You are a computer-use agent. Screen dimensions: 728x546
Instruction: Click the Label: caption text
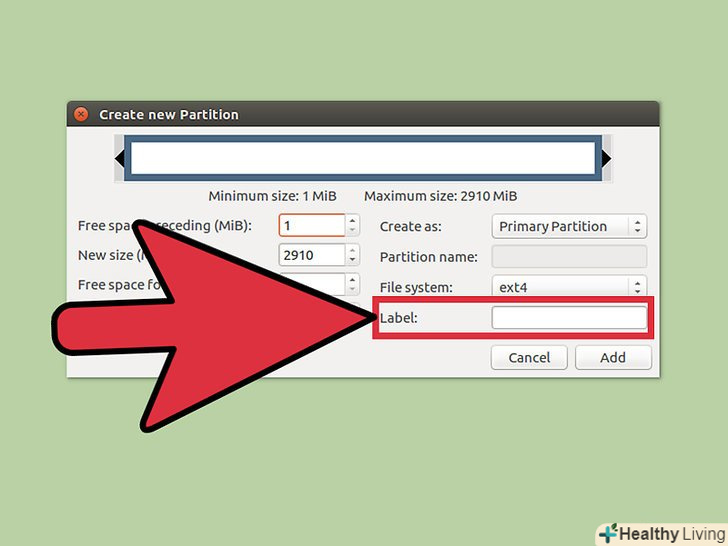click(x=399, y=318)
